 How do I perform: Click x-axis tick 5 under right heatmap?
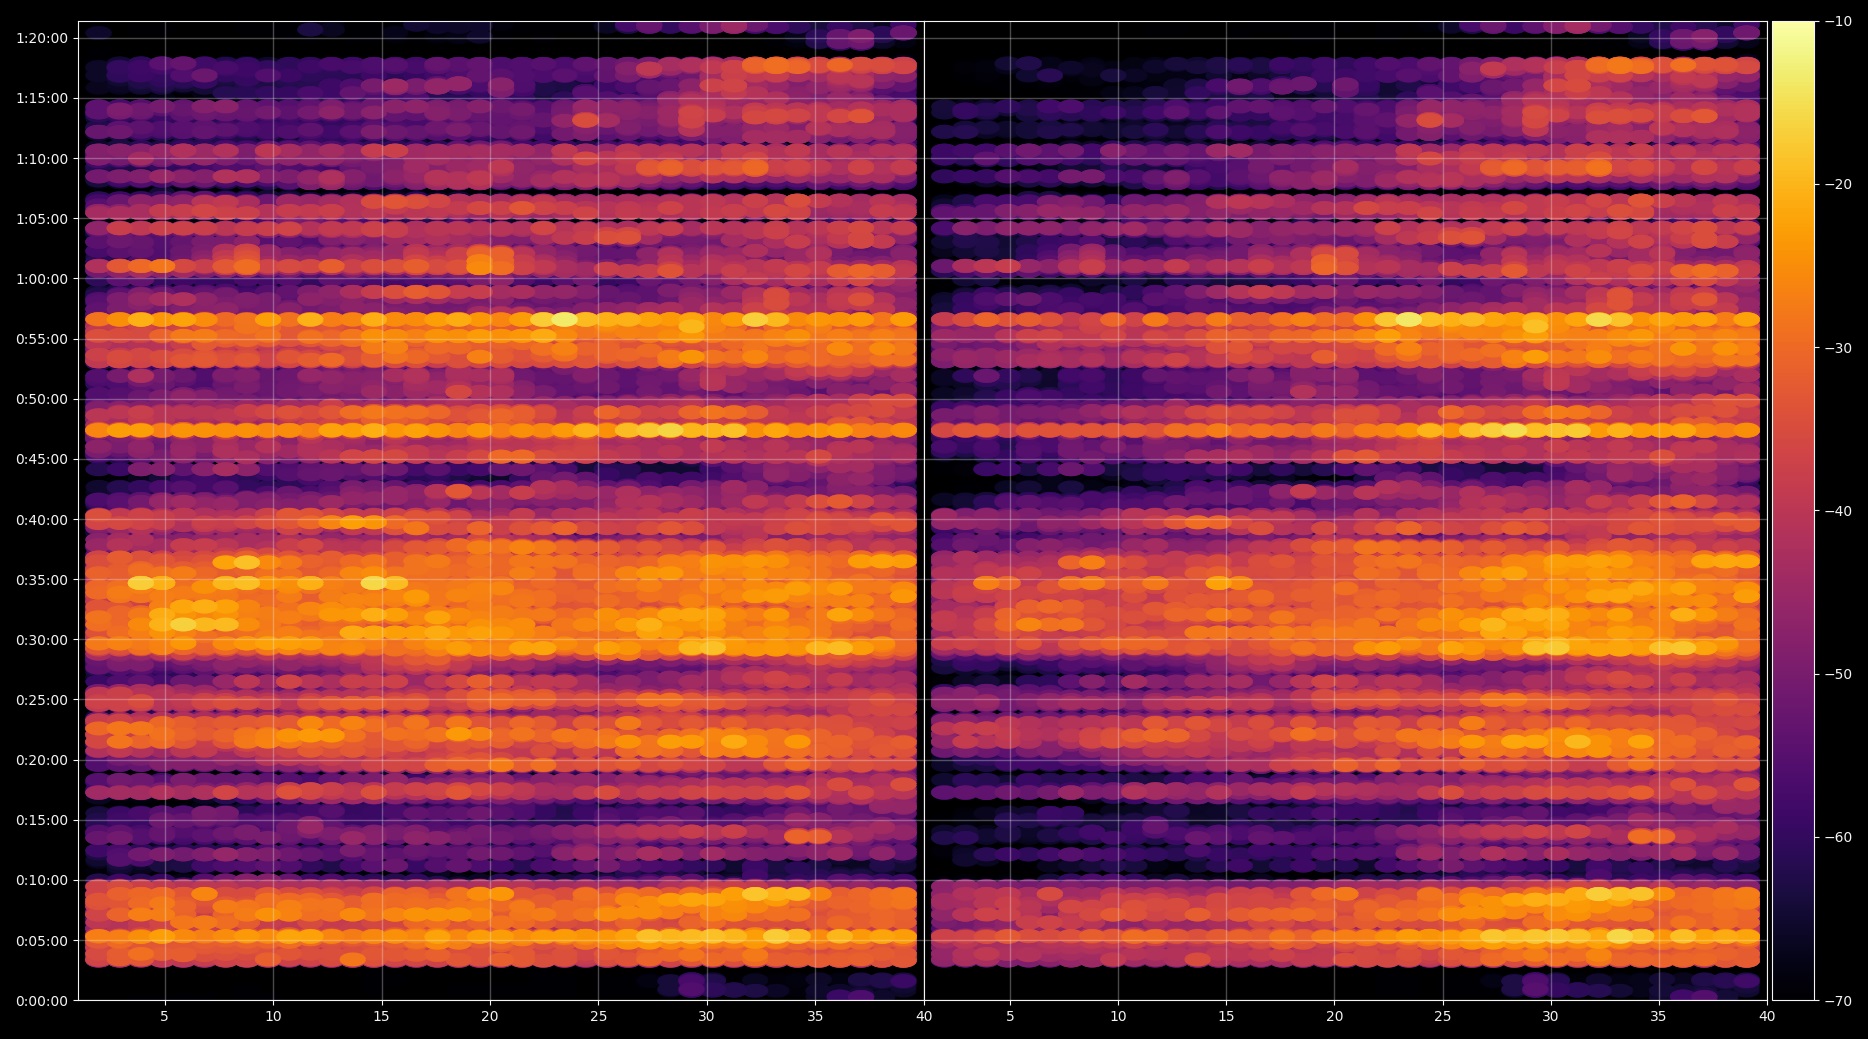coord(1010,1016)
